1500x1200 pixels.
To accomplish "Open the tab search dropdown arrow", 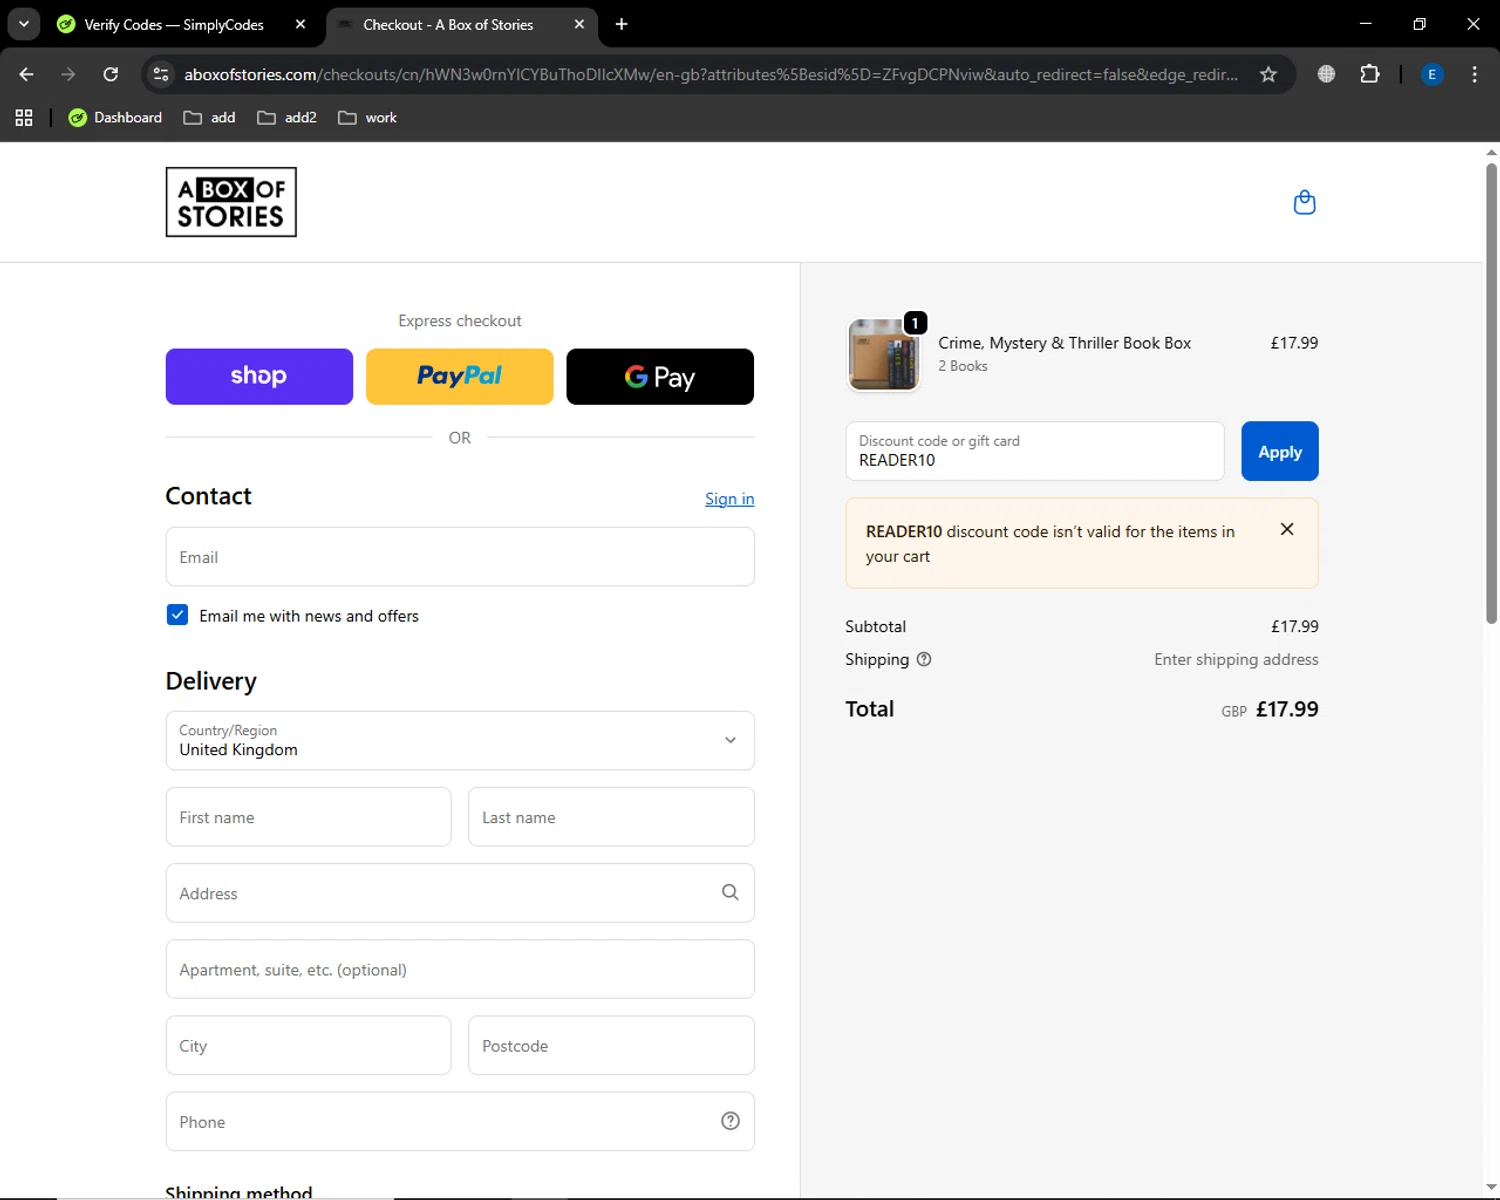I will pos(24,24).
